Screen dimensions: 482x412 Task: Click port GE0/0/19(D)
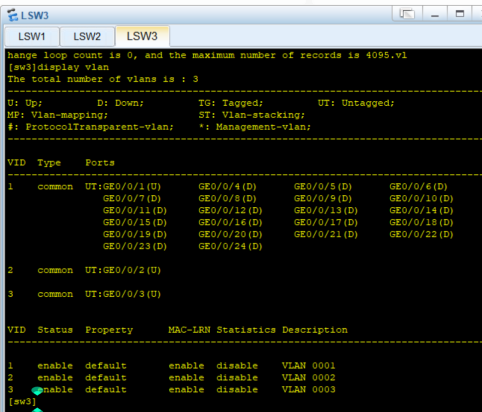pyautogui.click(x=135, y=235)
